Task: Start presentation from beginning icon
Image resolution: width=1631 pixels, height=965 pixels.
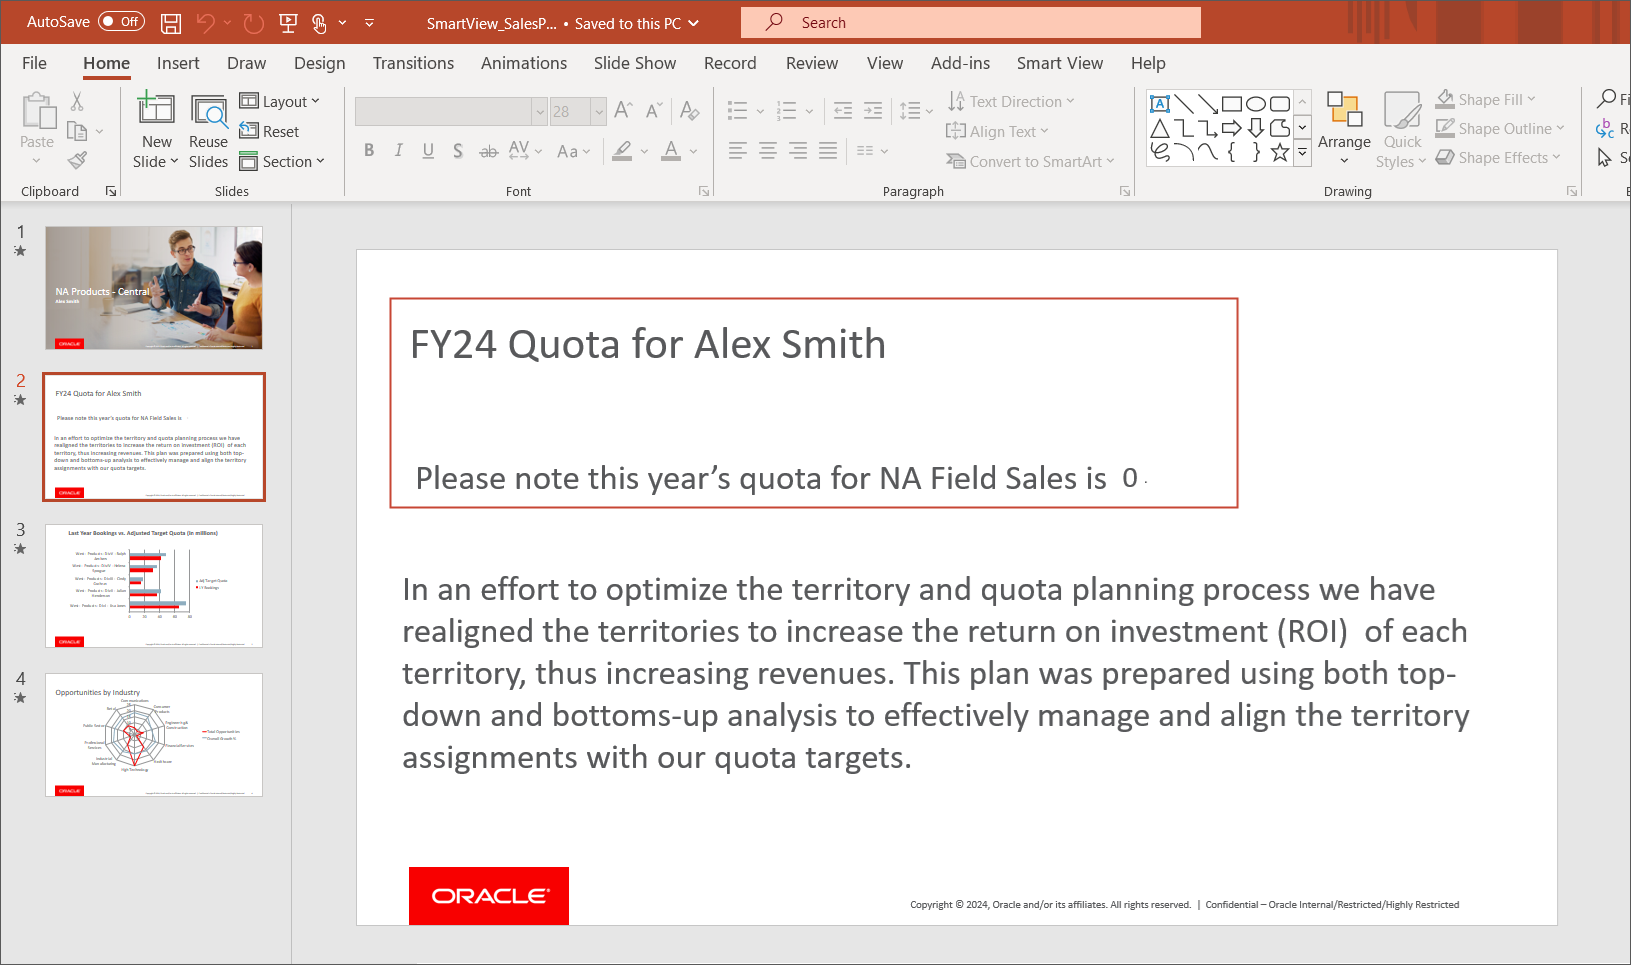Action: pyautogui.click(x=288, y=22)
